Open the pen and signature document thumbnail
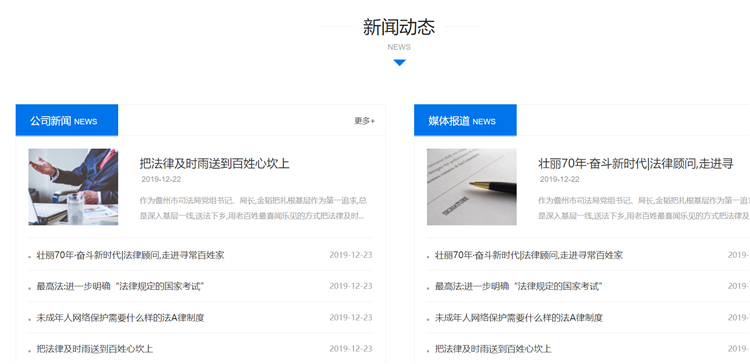Viewport: 750px width, 364px height. pos(472,187)
